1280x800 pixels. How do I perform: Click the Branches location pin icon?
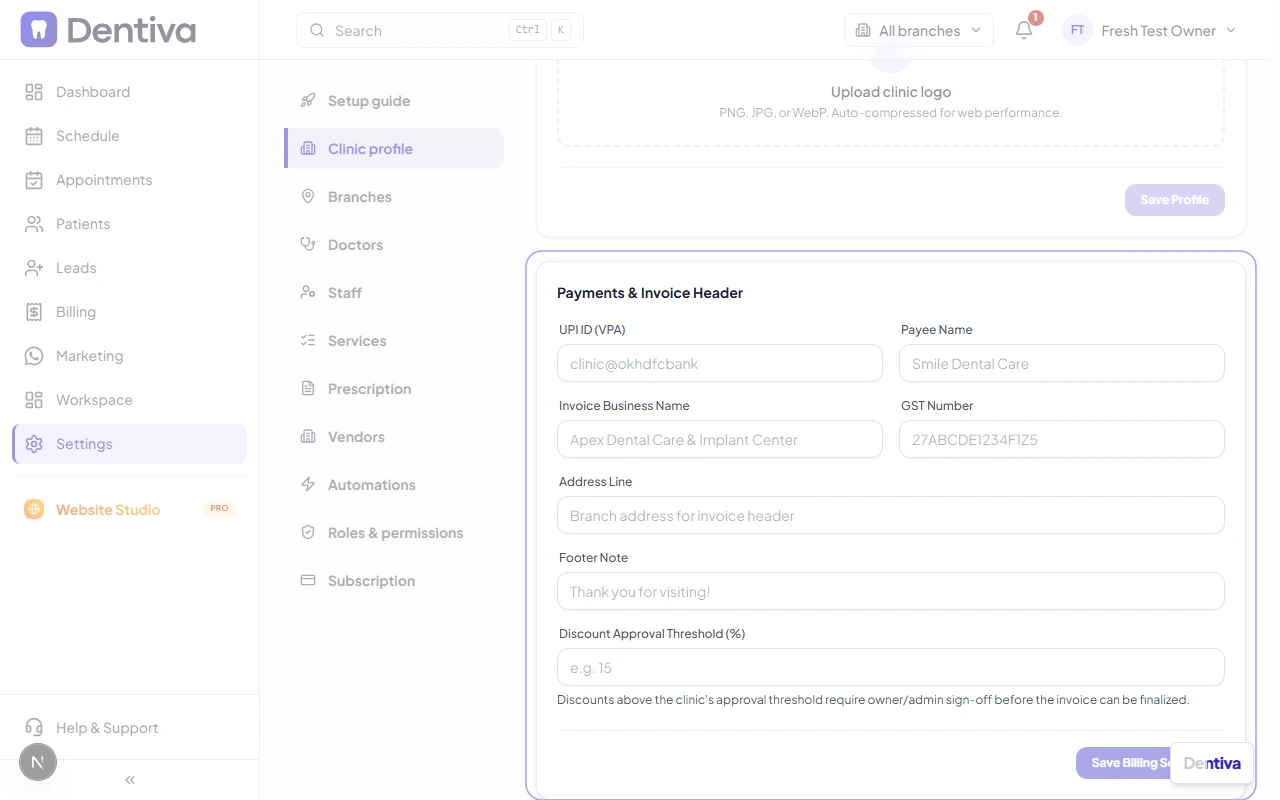(308, 197)
